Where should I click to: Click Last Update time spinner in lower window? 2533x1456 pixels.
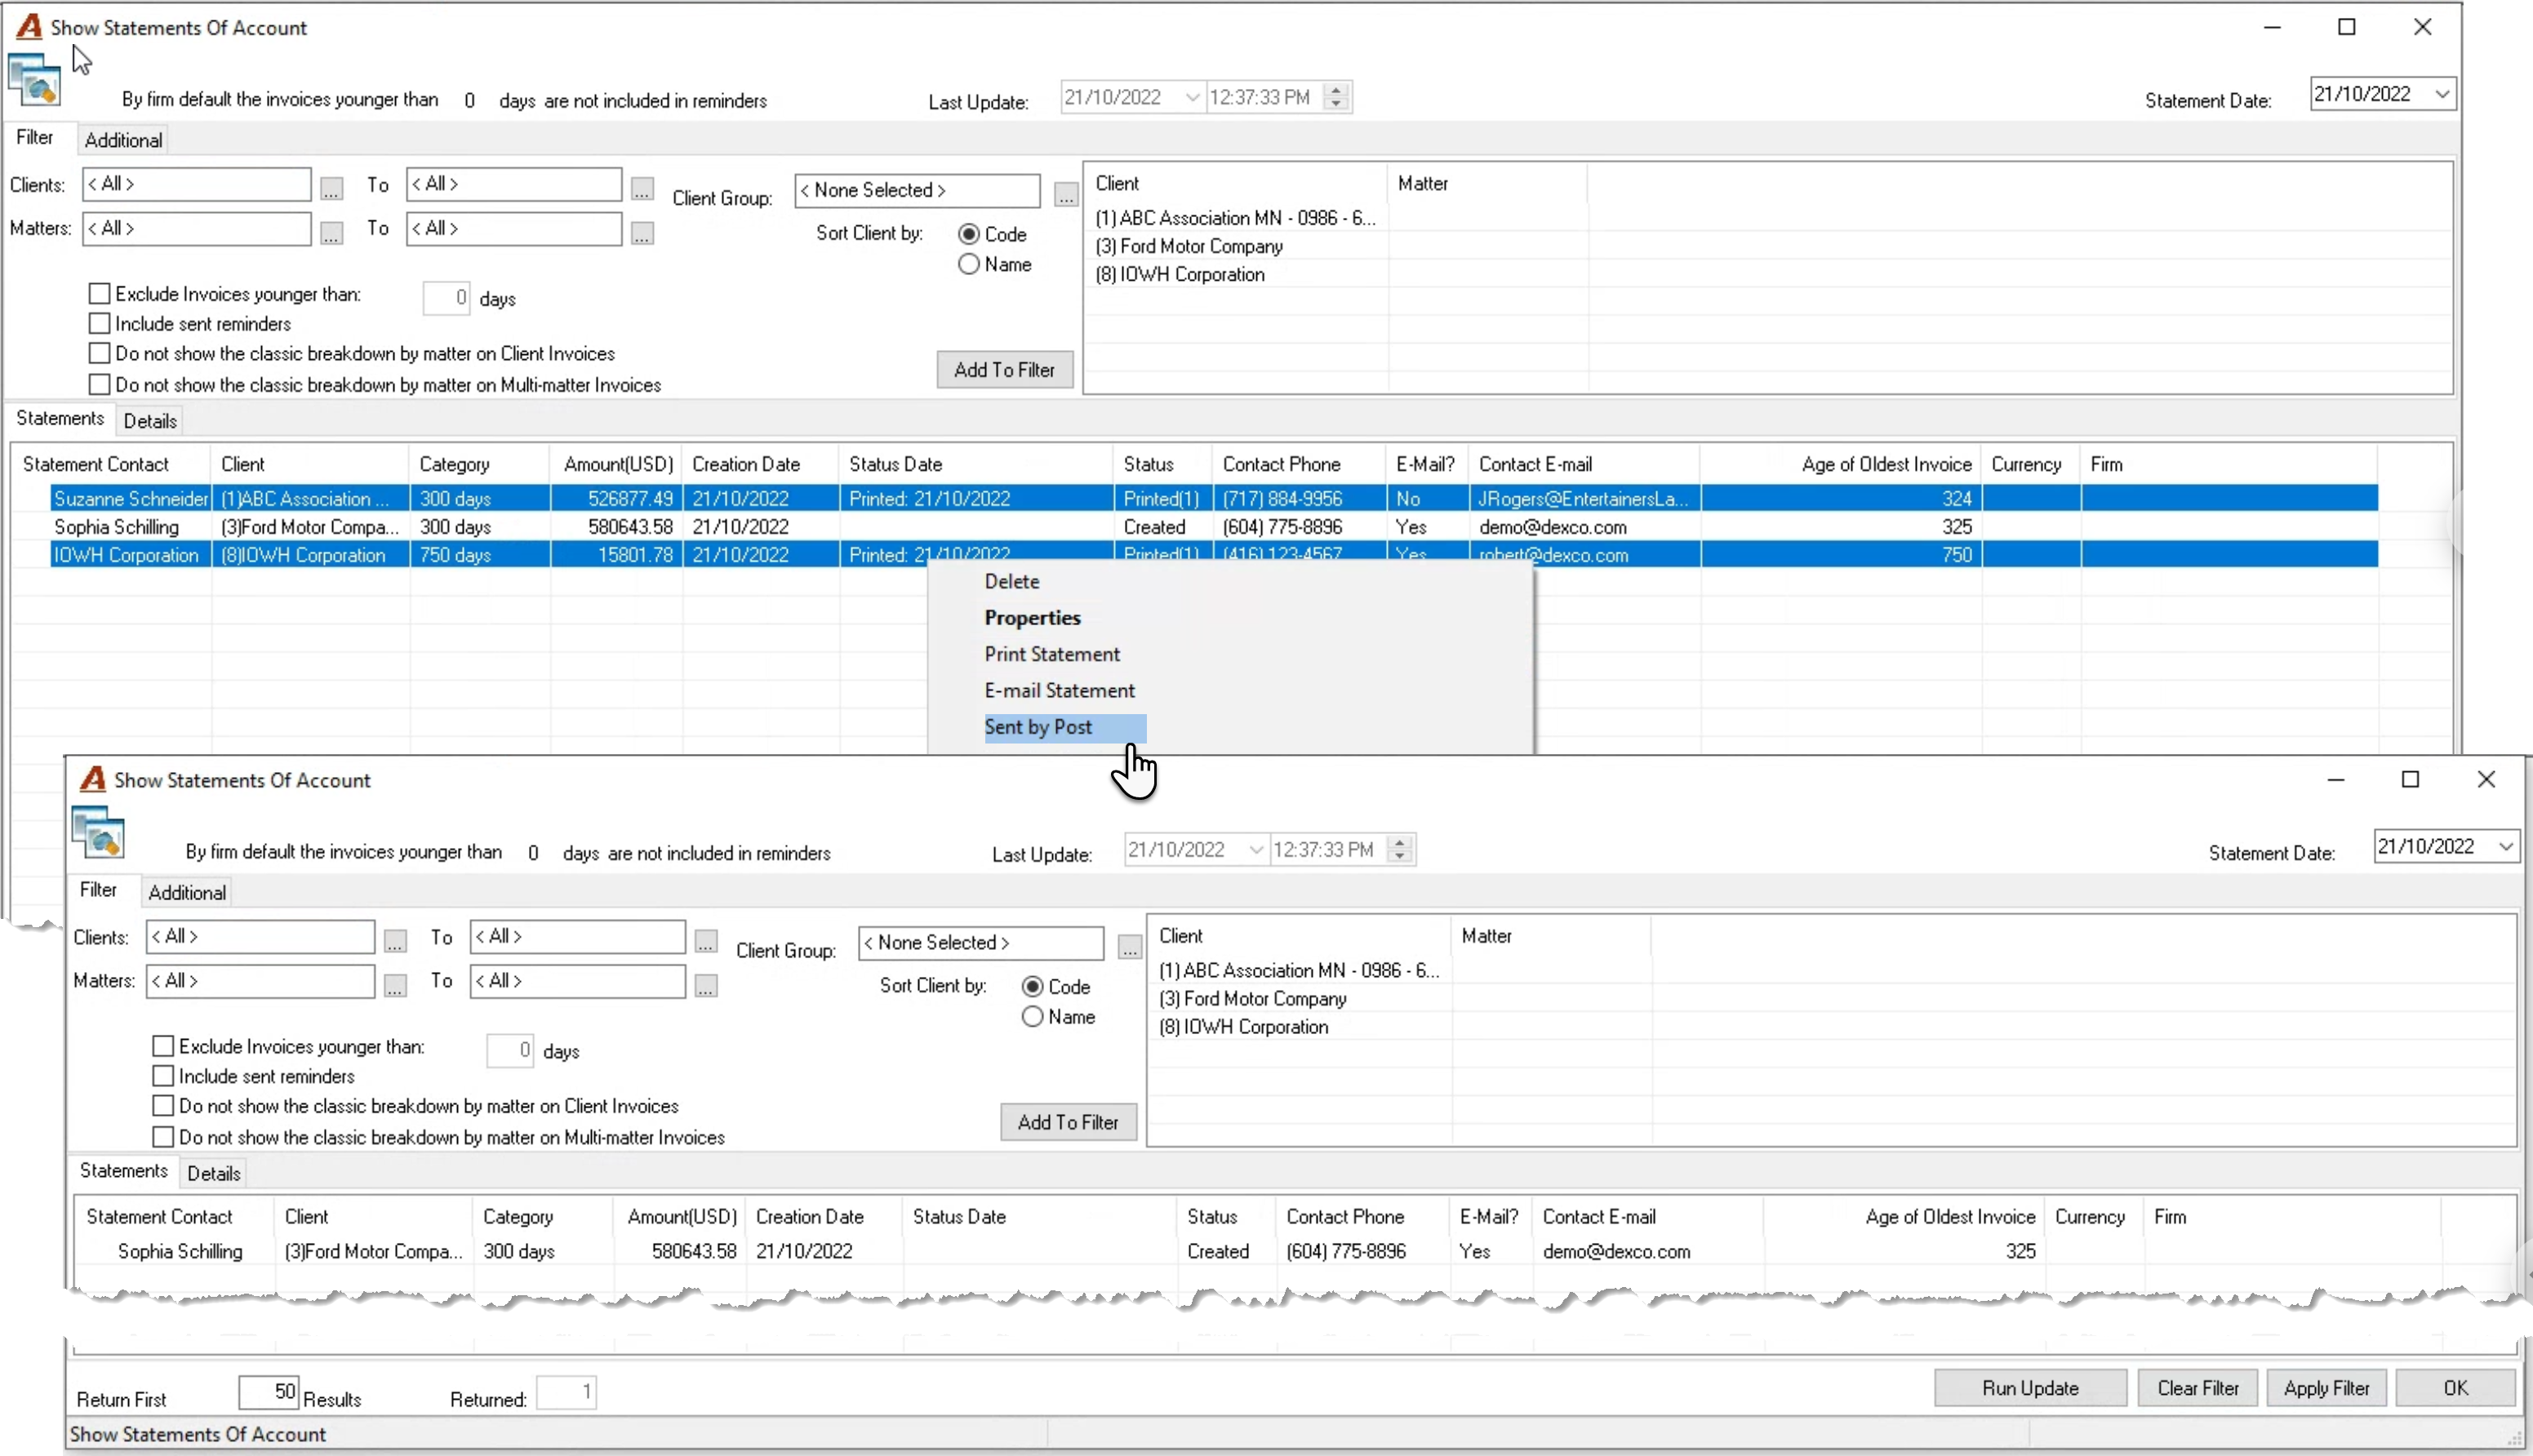pyautogui.click(x=1400, y=850)
